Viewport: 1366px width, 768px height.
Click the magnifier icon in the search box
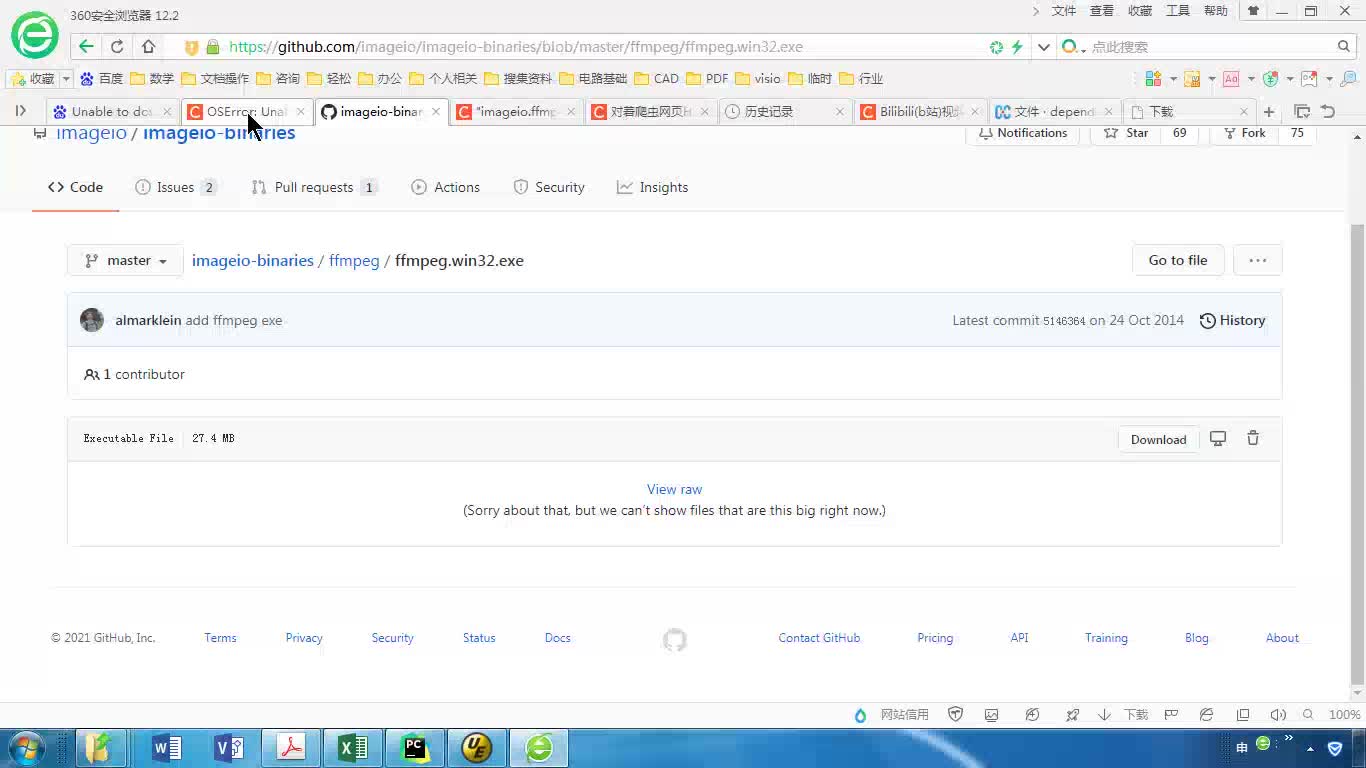tap(1344, 46)
